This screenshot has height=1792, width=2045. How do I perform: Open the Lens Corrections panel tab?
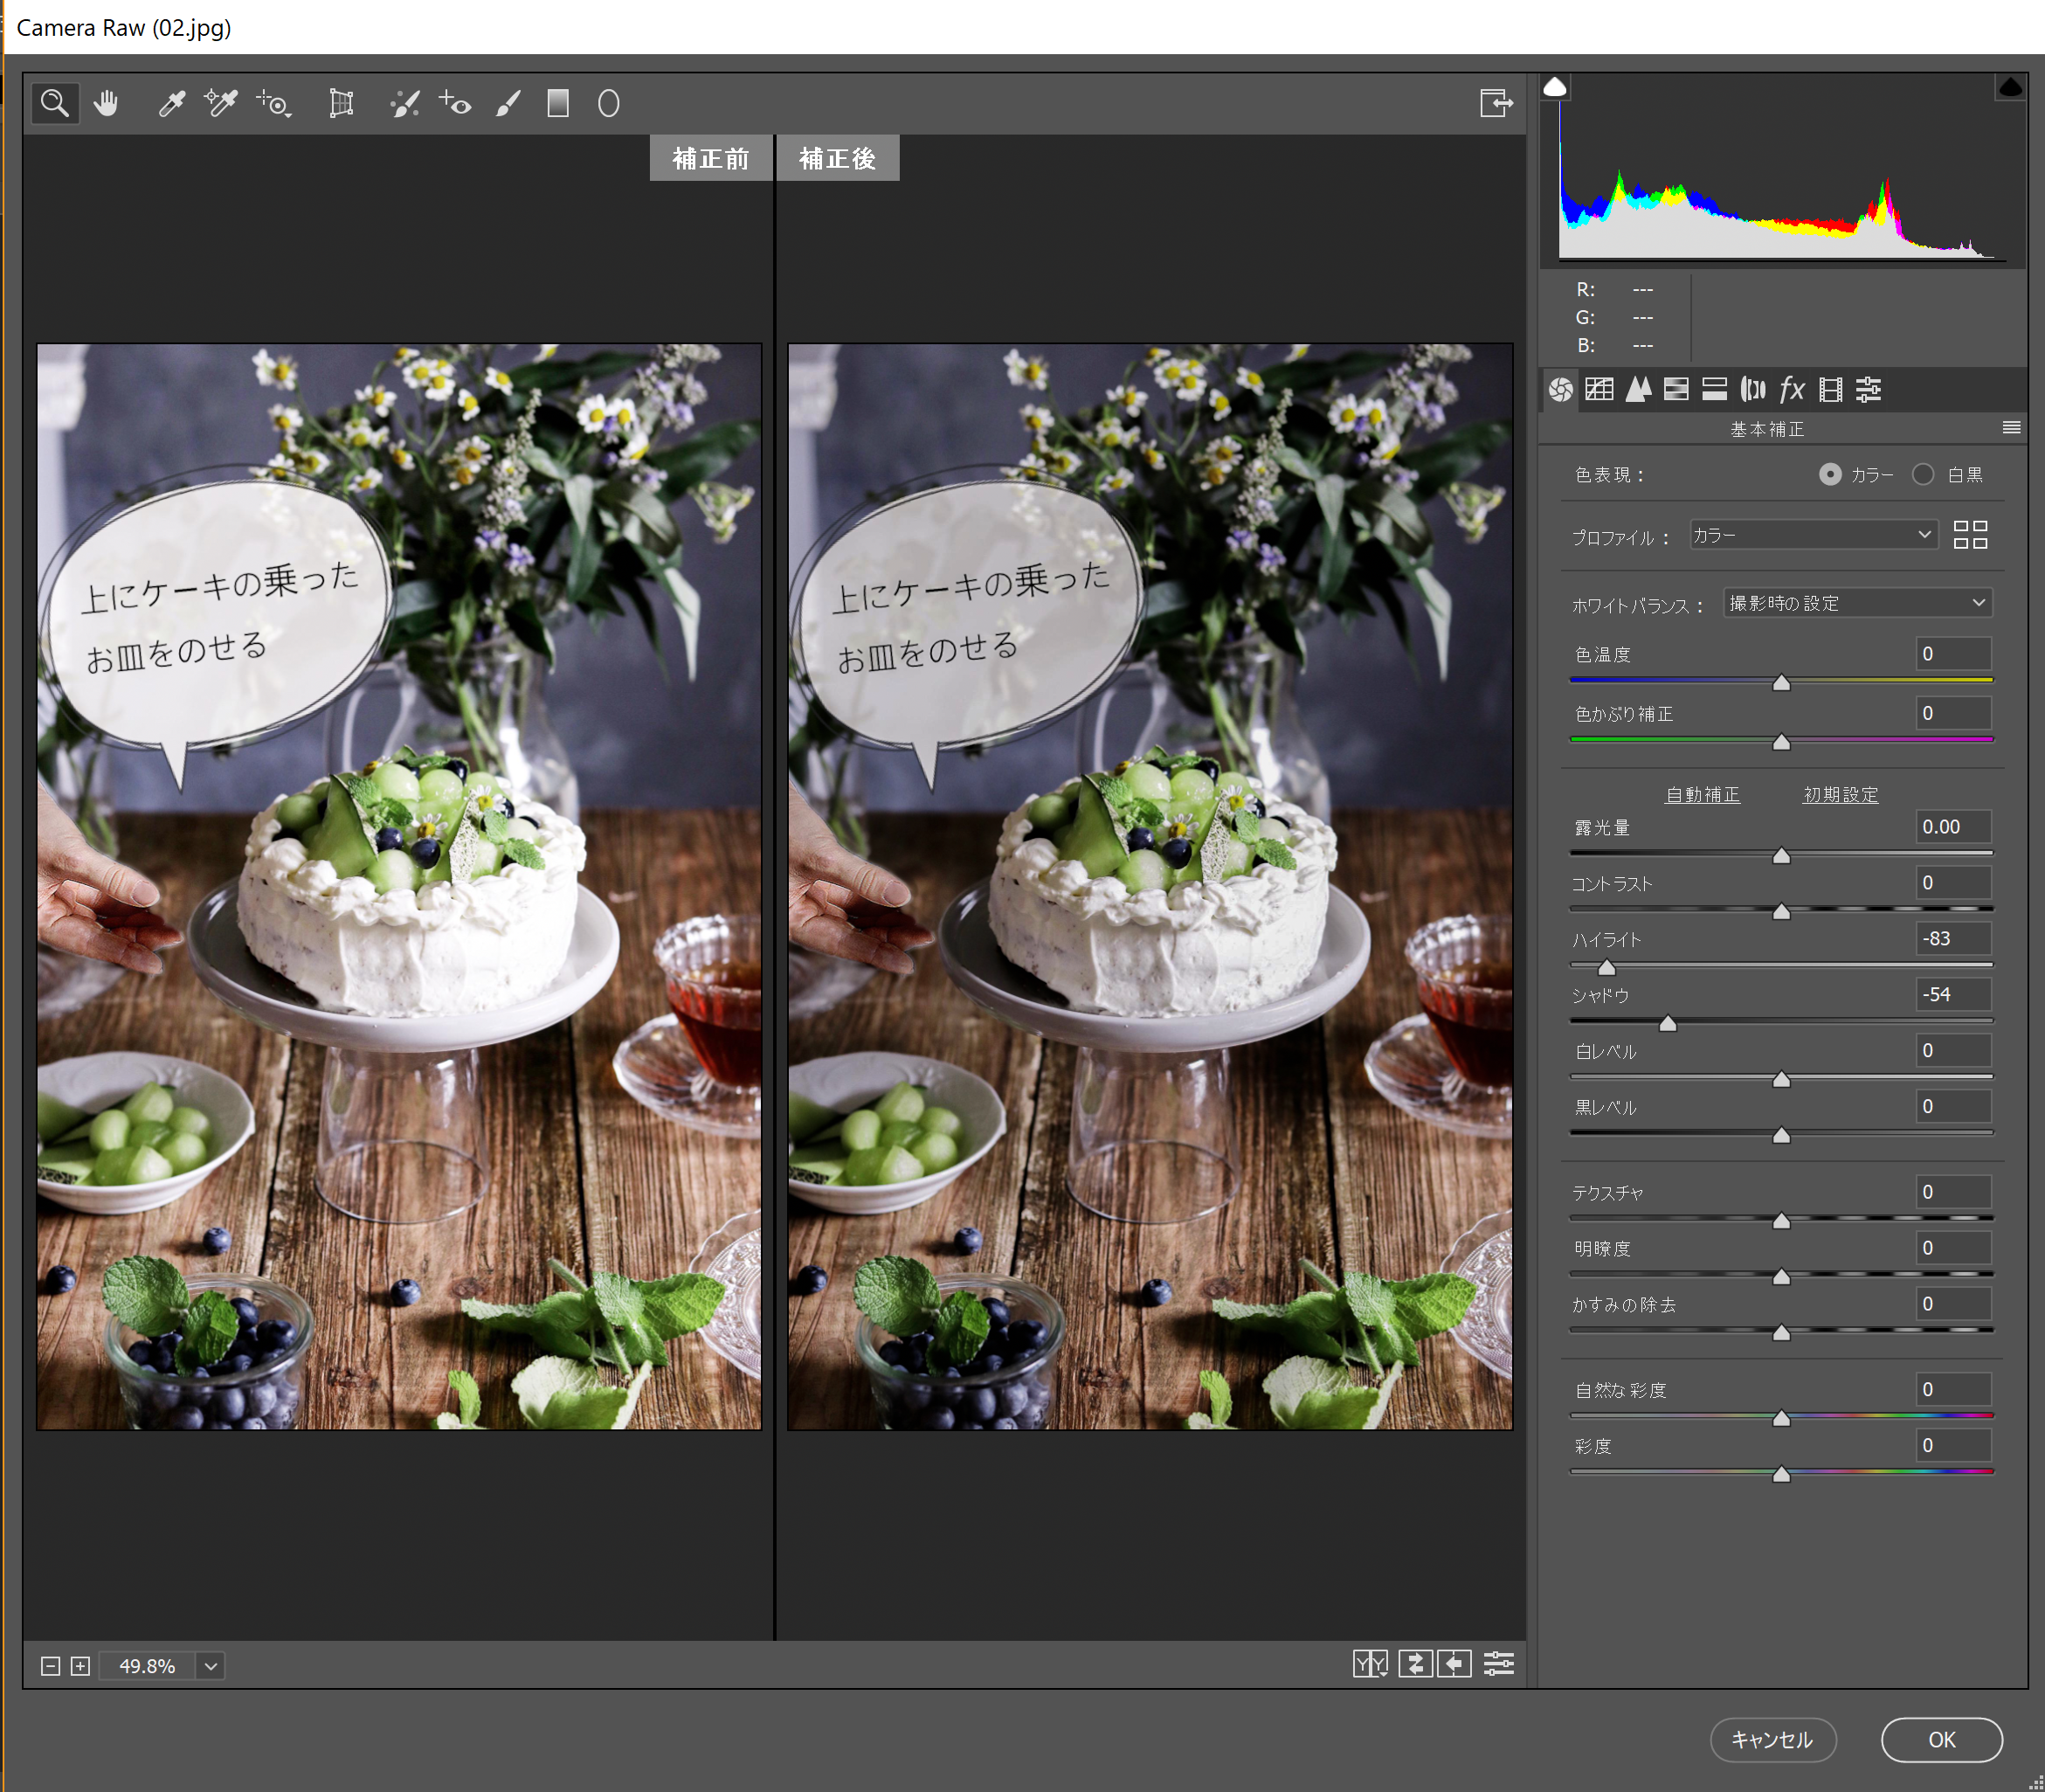[1752, 390]
